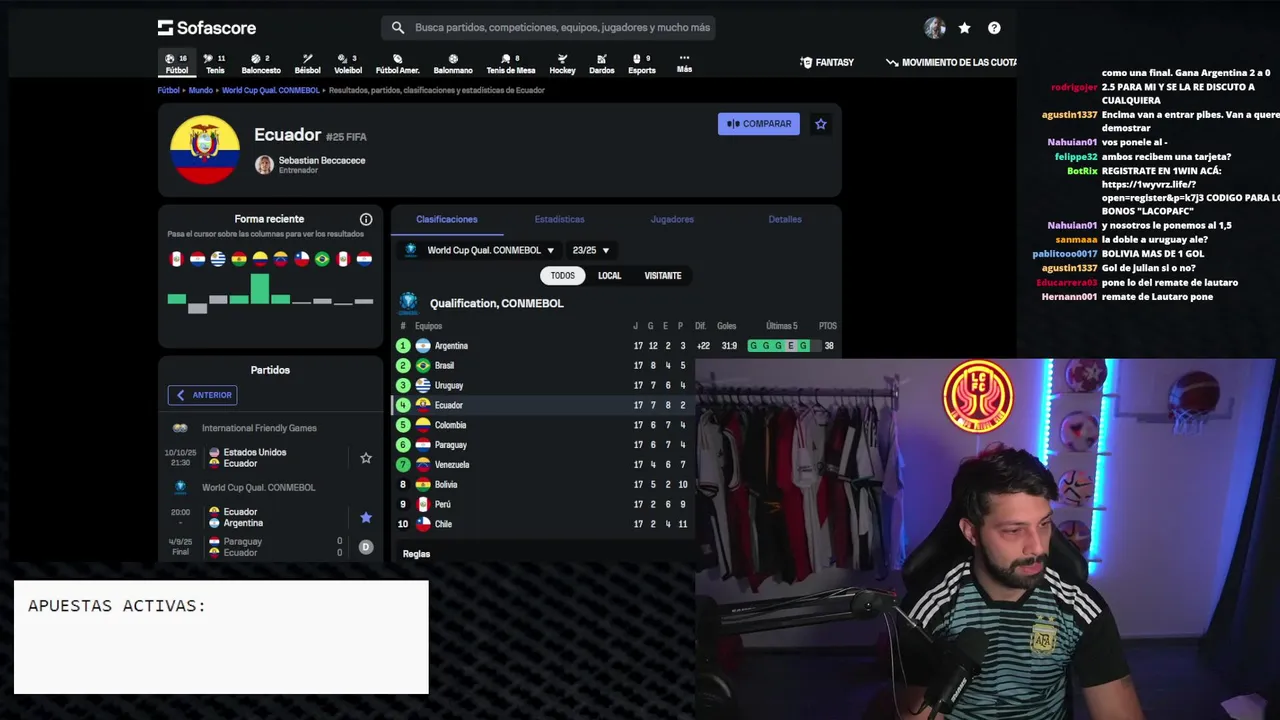Follow the Mundo breadcrumb link
Viewport: 1280px width, 720px height.
[x=200, y=90]
